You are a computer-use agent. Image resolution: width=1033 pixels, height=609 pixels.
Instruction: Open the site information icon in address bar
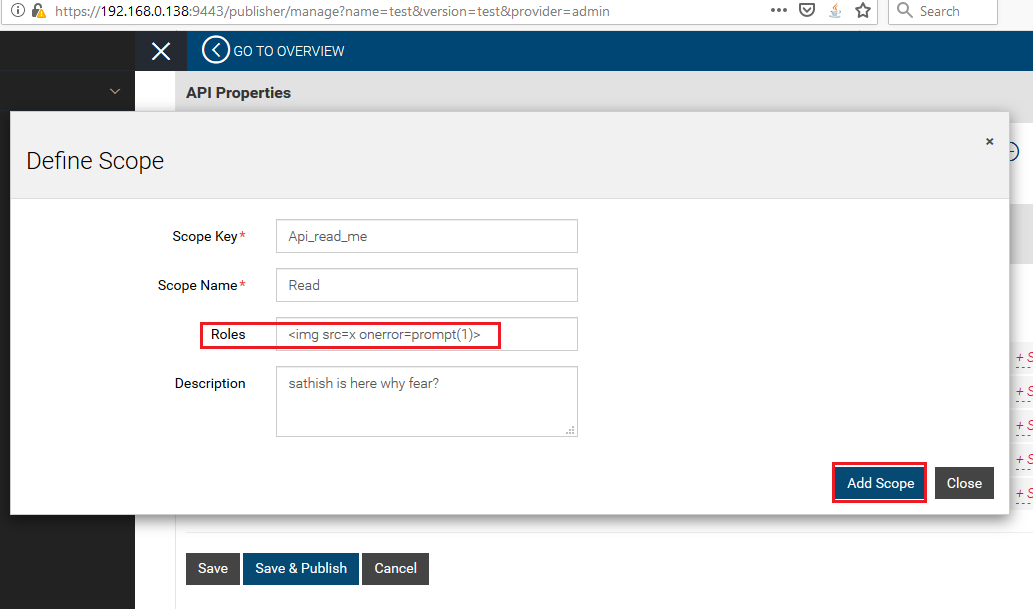tap(18, 11)
